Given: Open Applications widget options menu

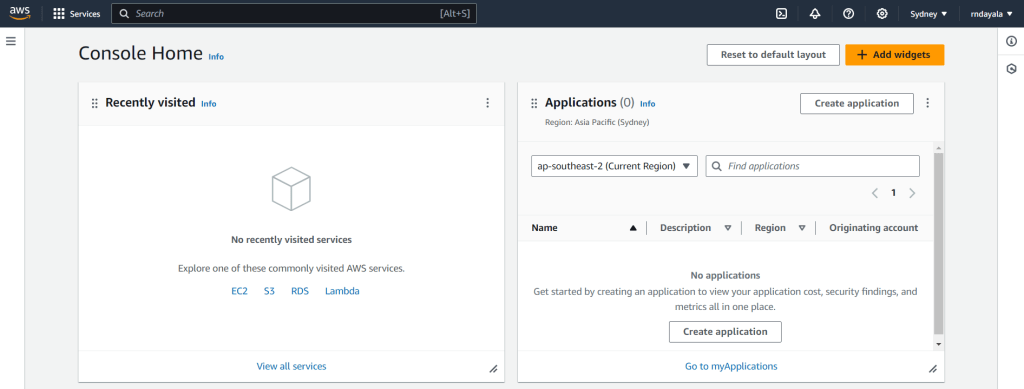Looking at the screenshot, I should pyautogui.click(x=928, y=103).
